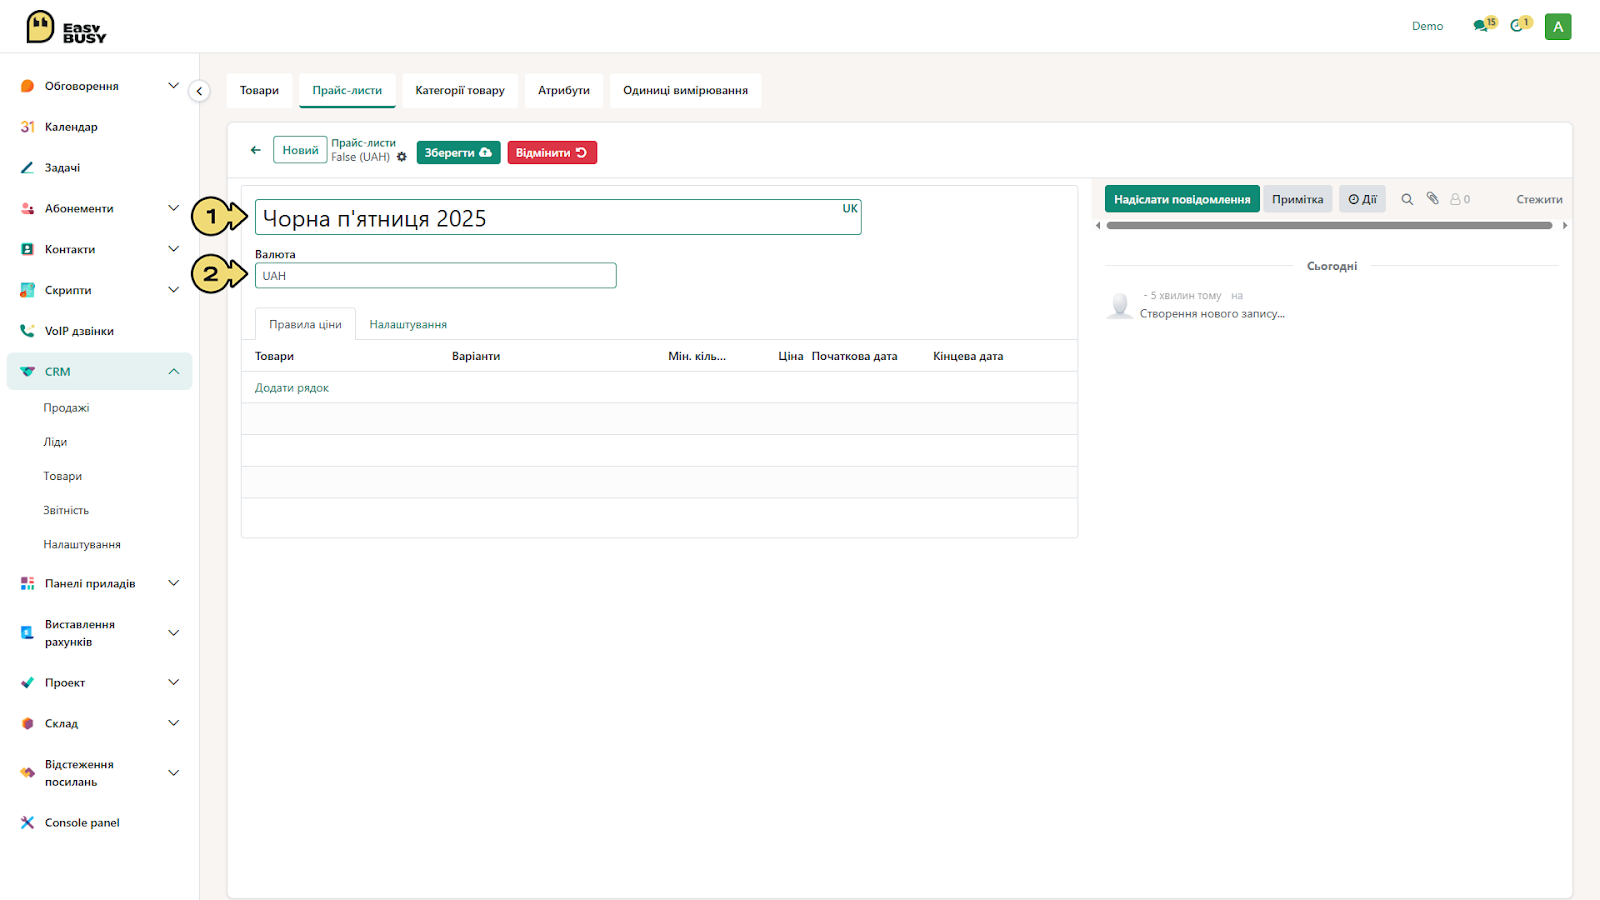Click the Додати рядок link
The width and height of the screenshot is (1600, 900).
coord(292,388)
